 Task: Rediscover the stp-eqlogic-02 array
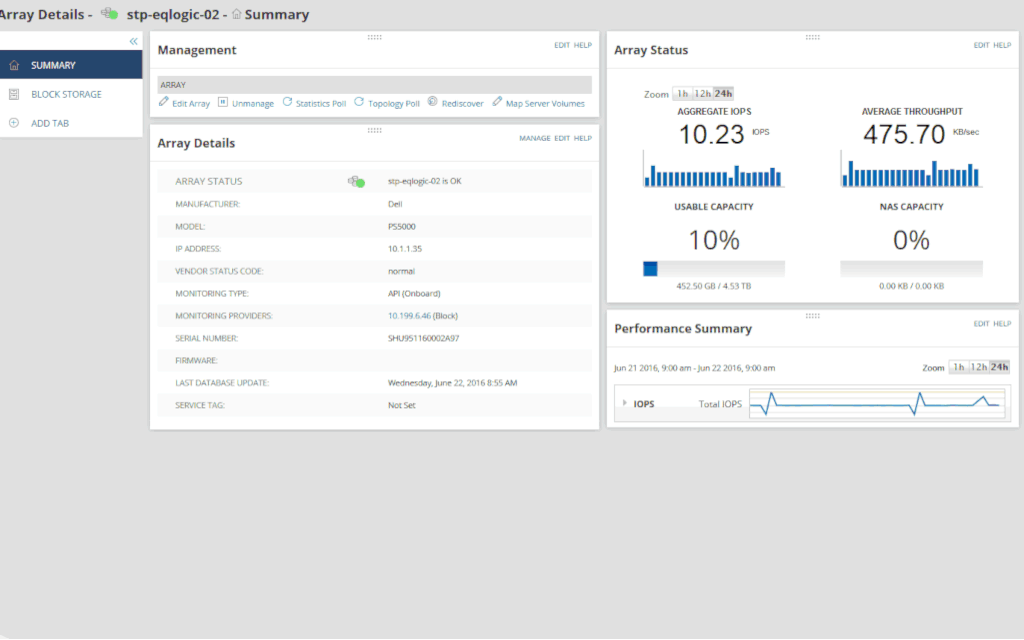[x=430, y=103]
